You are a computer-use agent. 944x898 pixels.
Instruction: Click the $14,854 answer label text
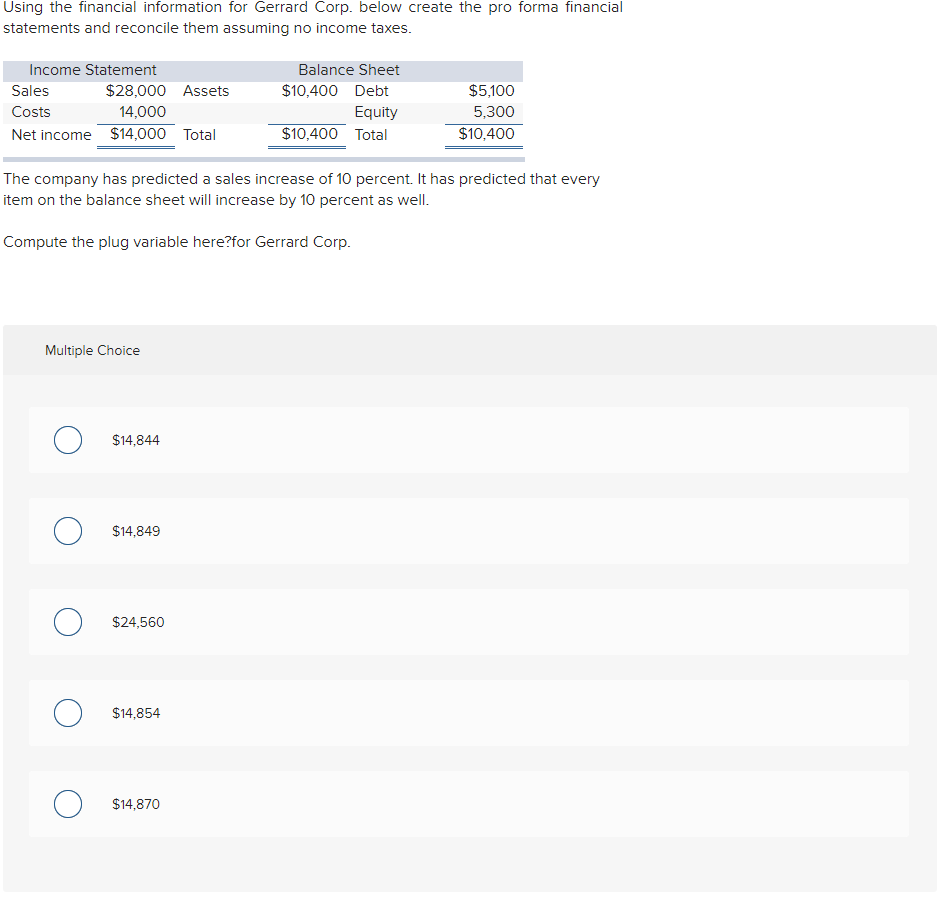136,713
